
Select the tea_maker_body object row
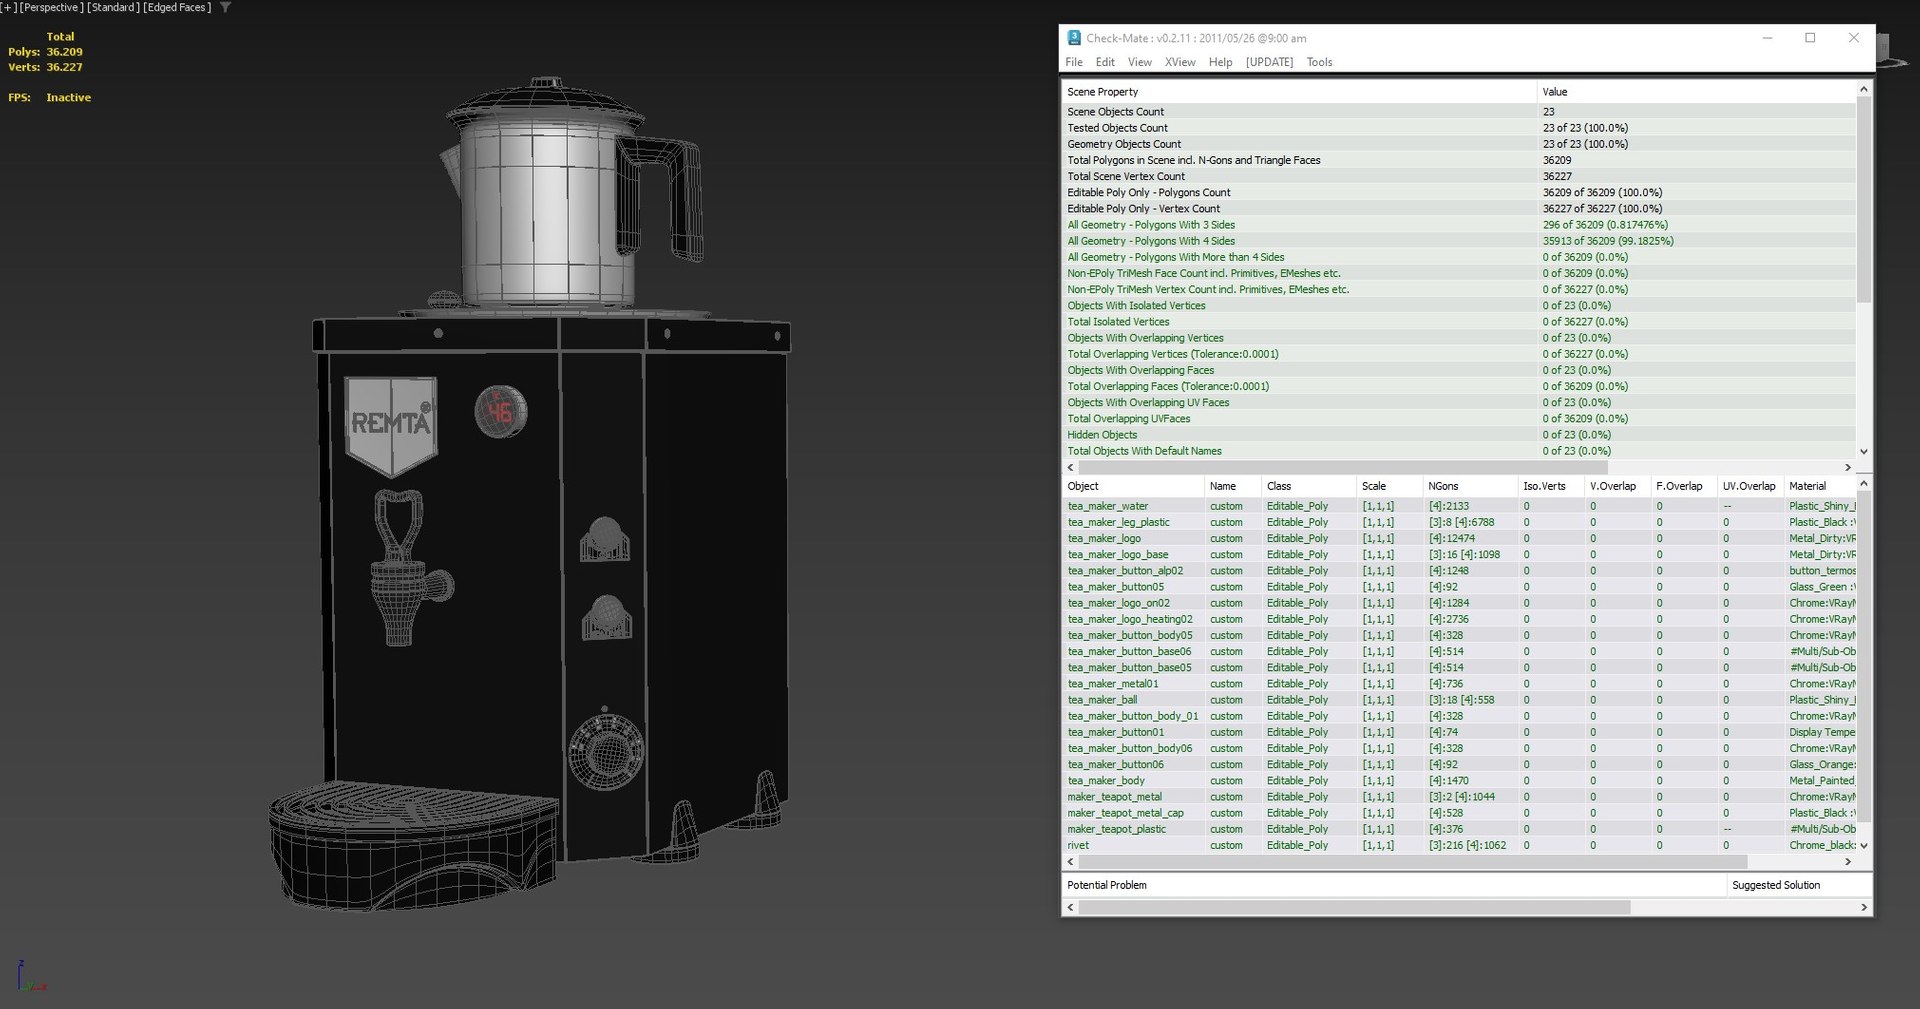click(x=1459, y=781)
